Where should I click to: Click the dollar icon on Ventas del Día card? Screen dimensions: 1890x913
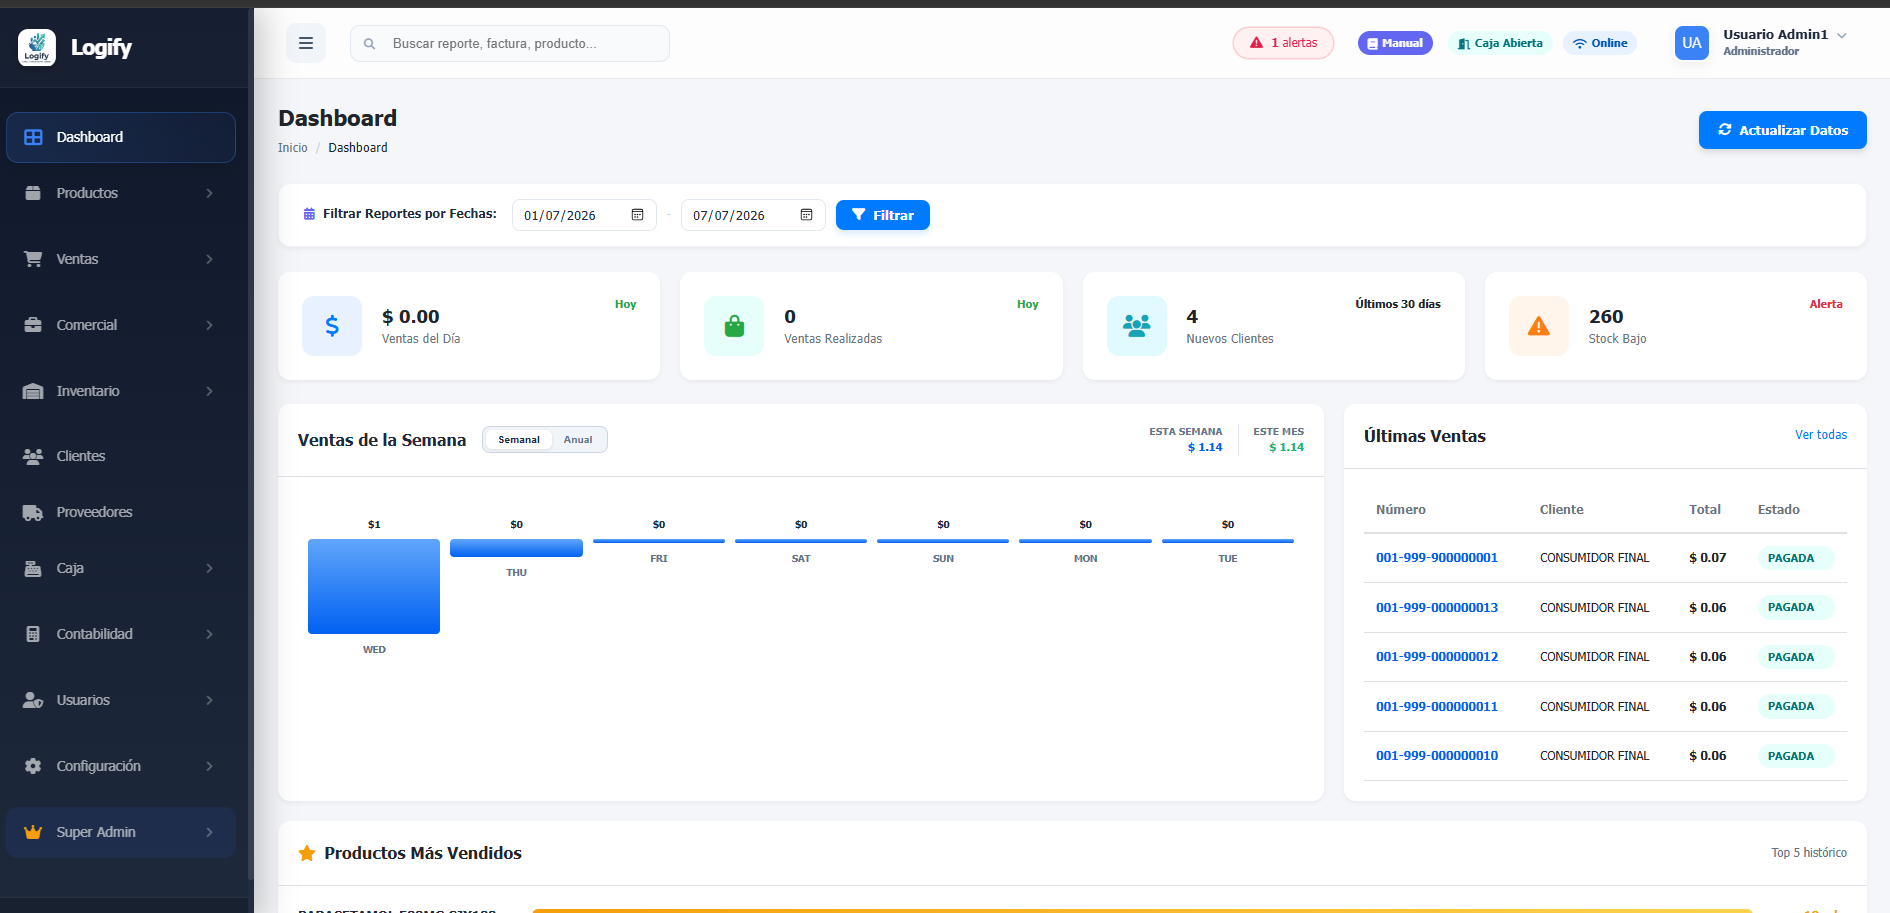pyautogui.click(x=332, y=326)
